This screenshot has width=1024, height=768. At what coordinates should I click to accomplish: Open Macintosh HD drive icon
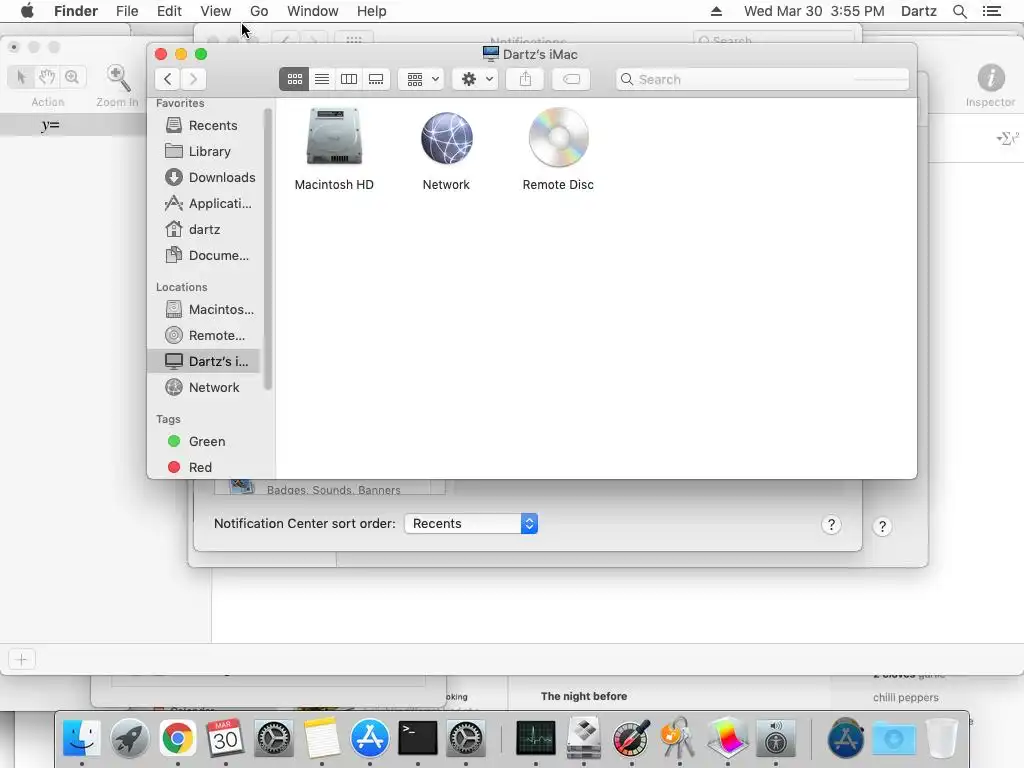click(x=334, y=136)
